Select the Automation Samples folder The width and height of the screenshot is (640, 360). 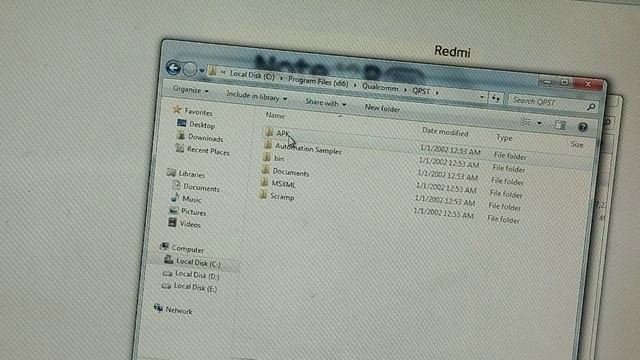[x=302, y=148]
